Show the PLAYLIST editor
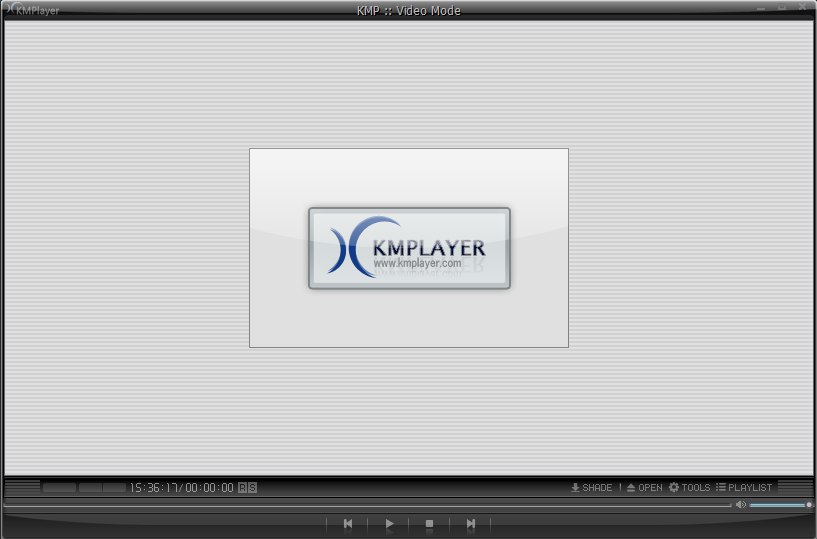This screenshot has width=817, height=539. pos(744,487)
